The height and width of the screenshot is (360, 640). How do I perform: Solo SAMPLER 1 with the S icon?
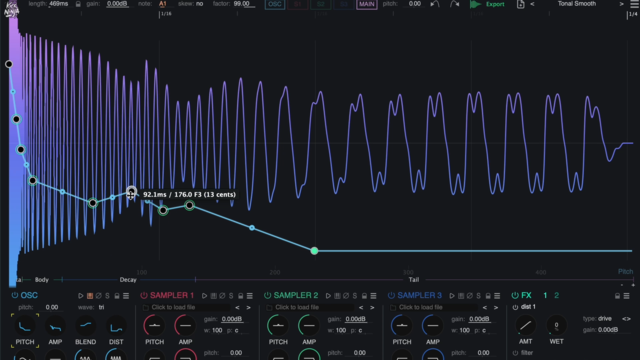pos(231,296)
